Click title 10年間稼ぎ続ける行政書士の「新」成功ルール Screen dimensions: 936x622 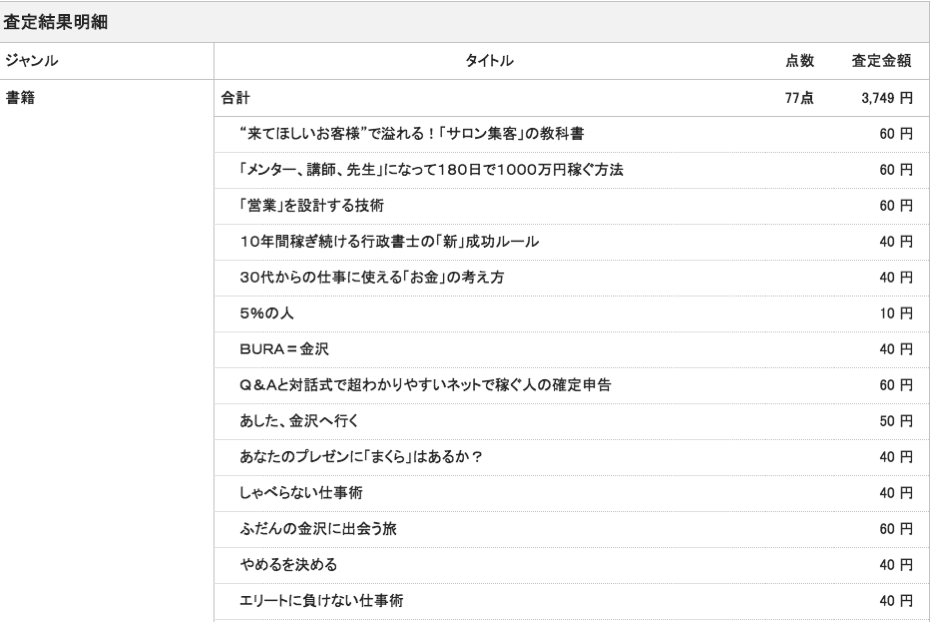(x=389, y=241)
